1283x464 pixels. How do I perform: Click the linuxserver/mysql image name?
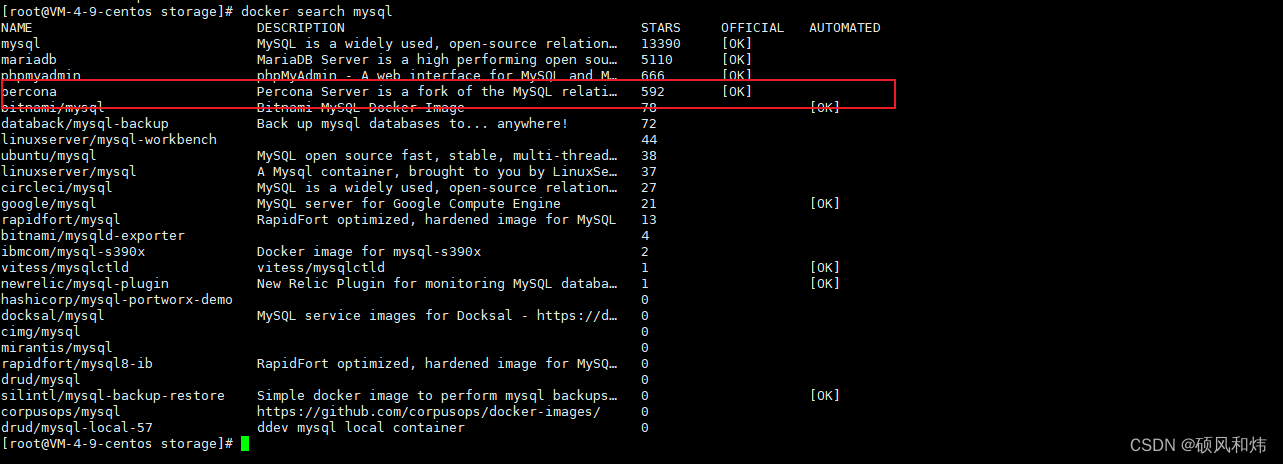[x=69, y=172]
